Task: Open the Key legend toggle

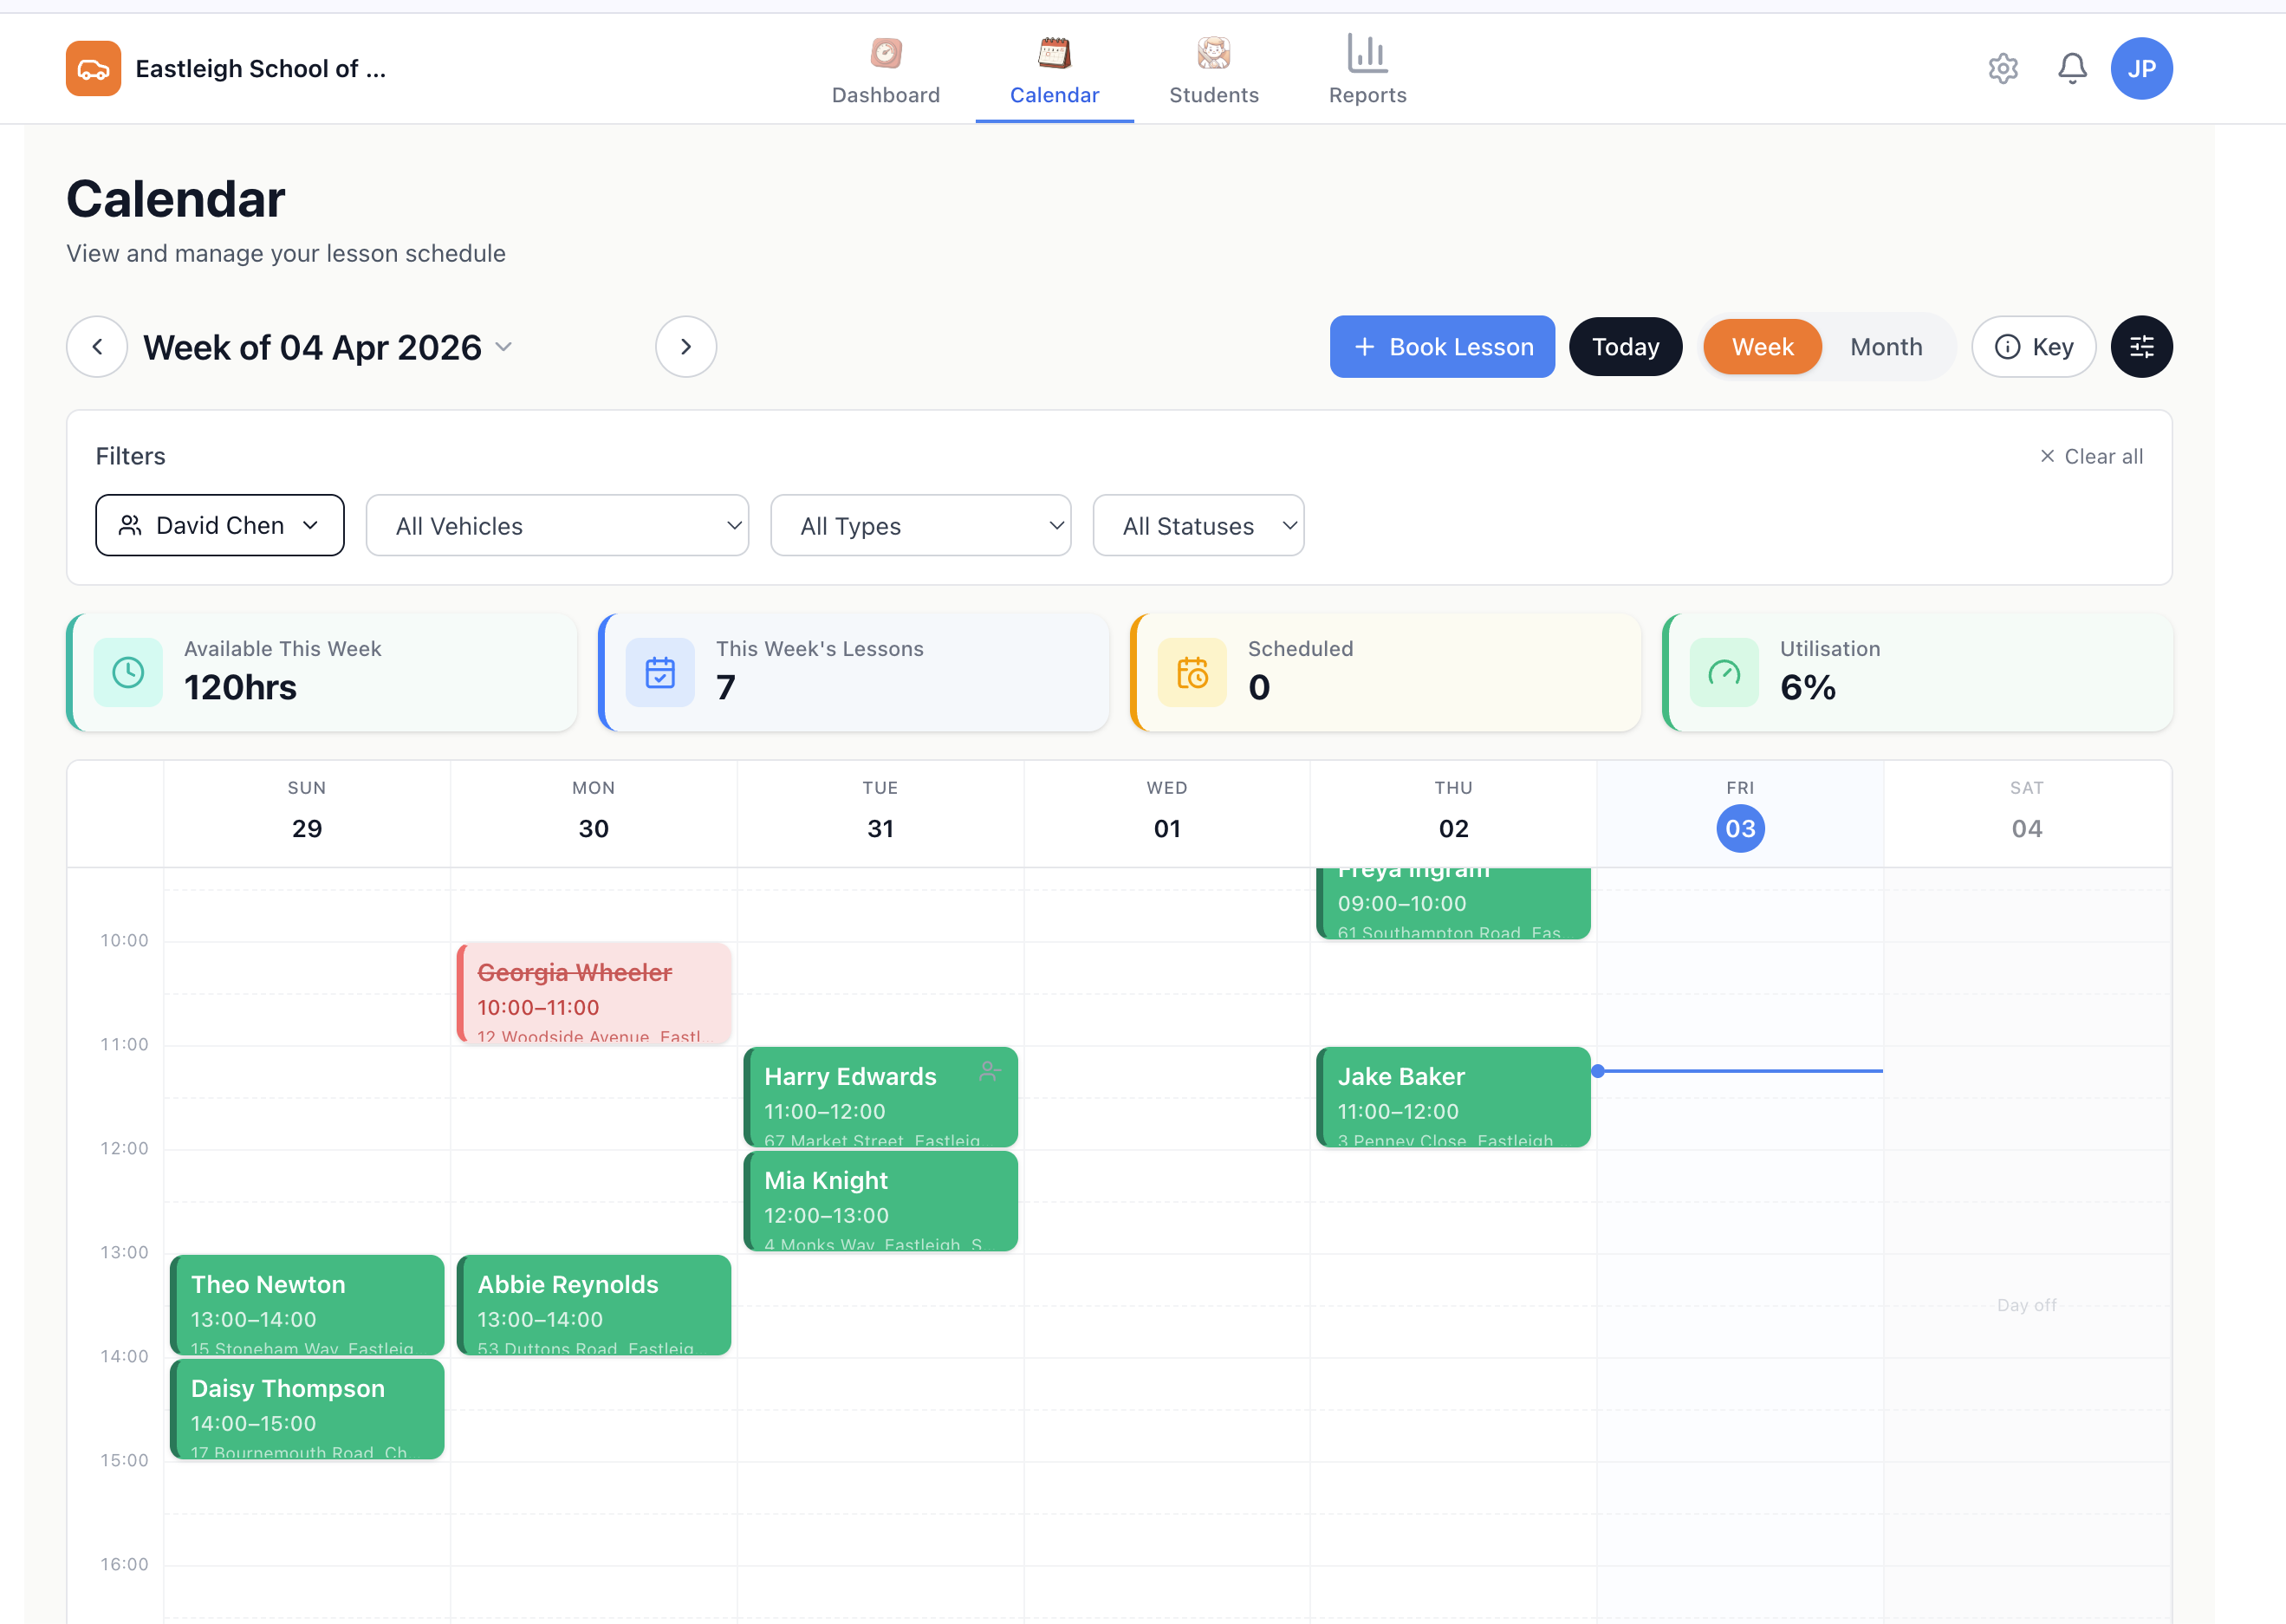Action: point(2033,347)
